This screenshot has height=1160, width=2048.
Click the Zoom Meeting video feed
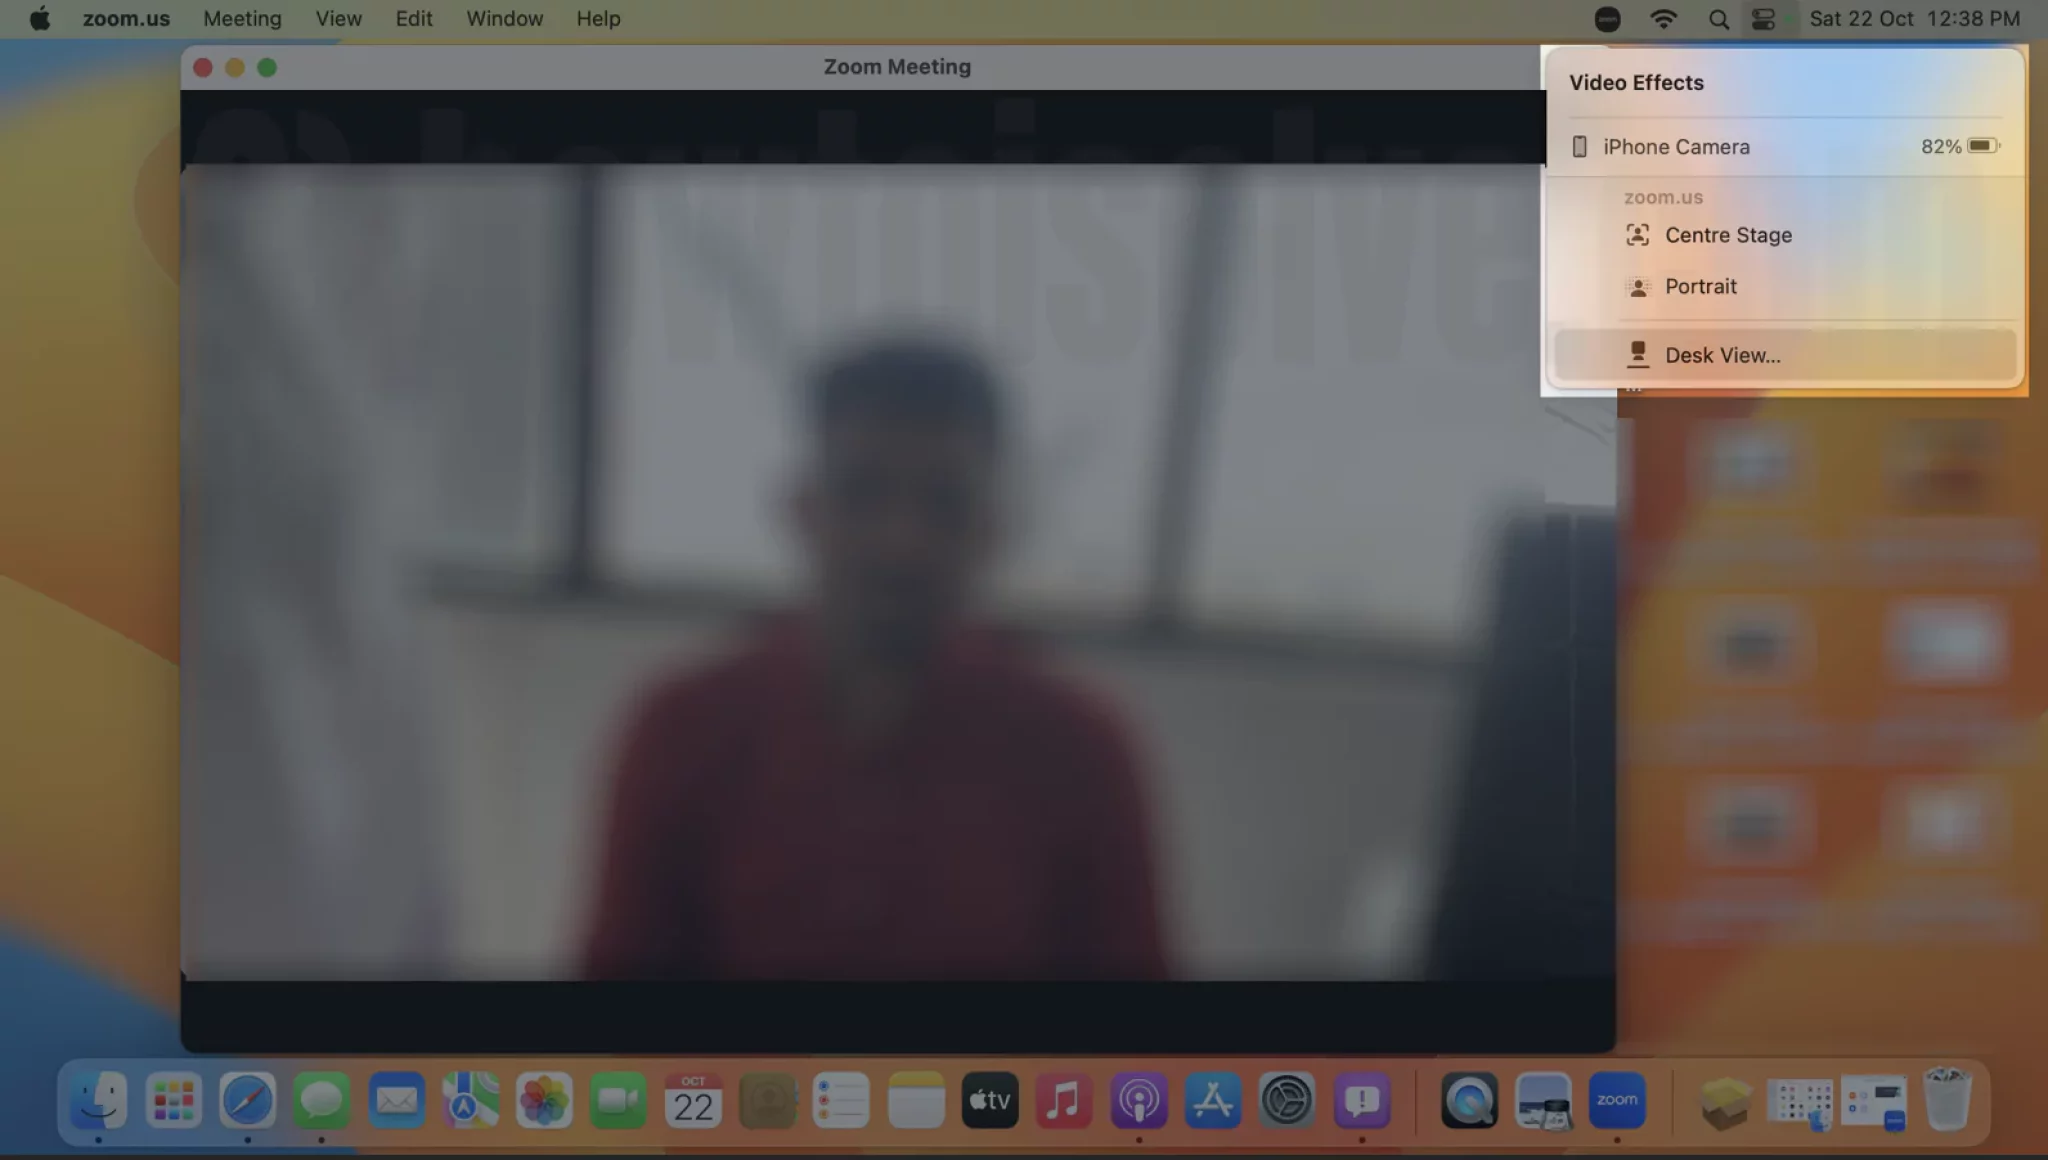[x=897, y=572]
